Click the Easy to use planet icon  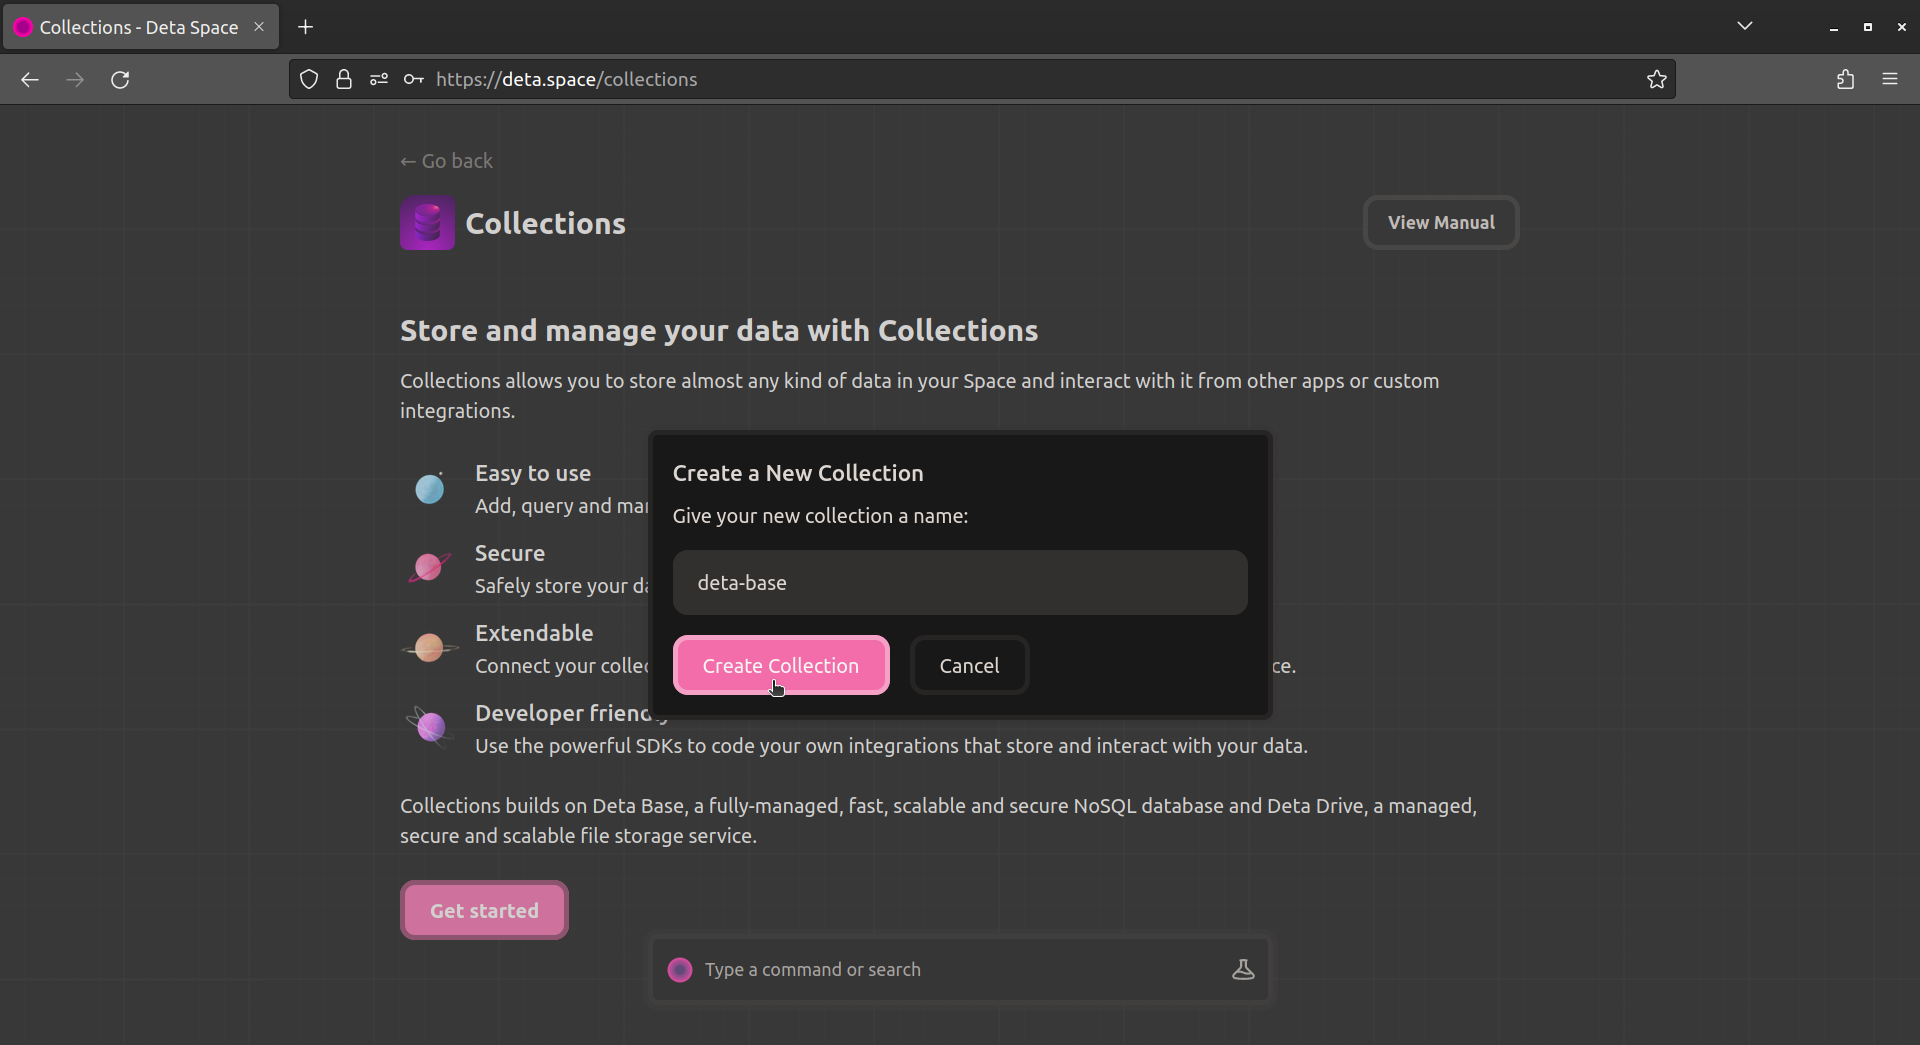pyautogui.click(x=430, y=489)
